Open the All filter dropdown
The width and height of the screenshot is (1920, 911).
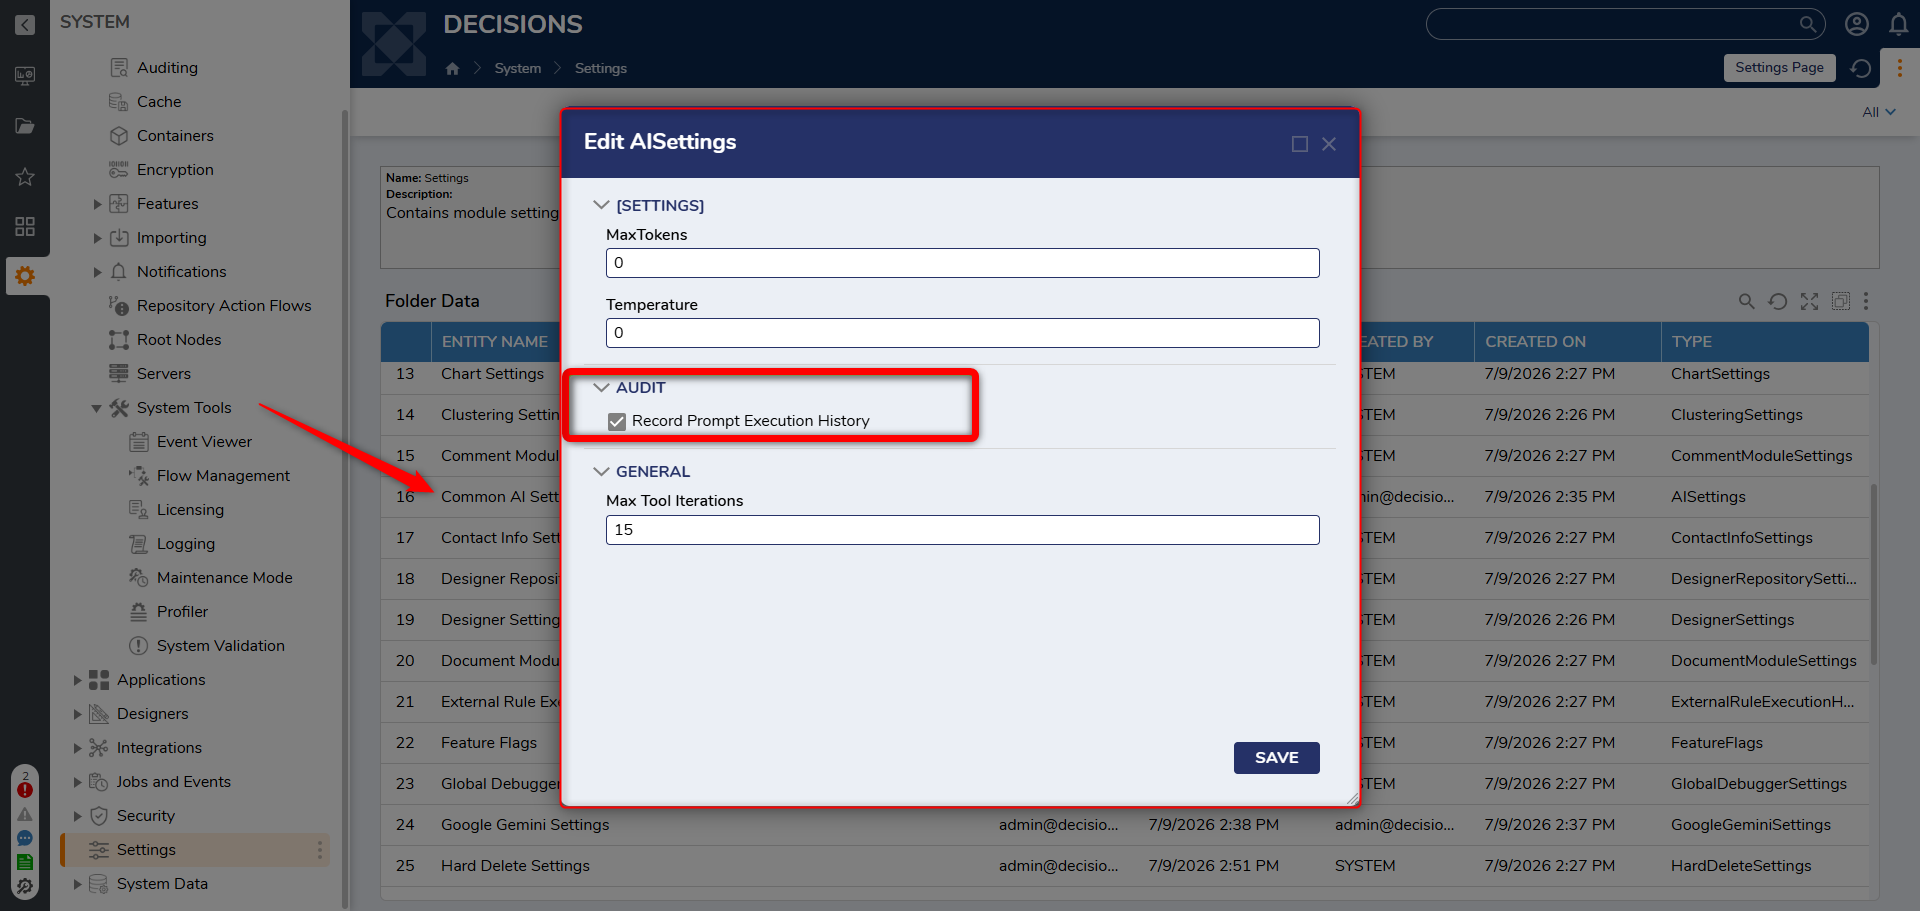[x=1879, y=112]
